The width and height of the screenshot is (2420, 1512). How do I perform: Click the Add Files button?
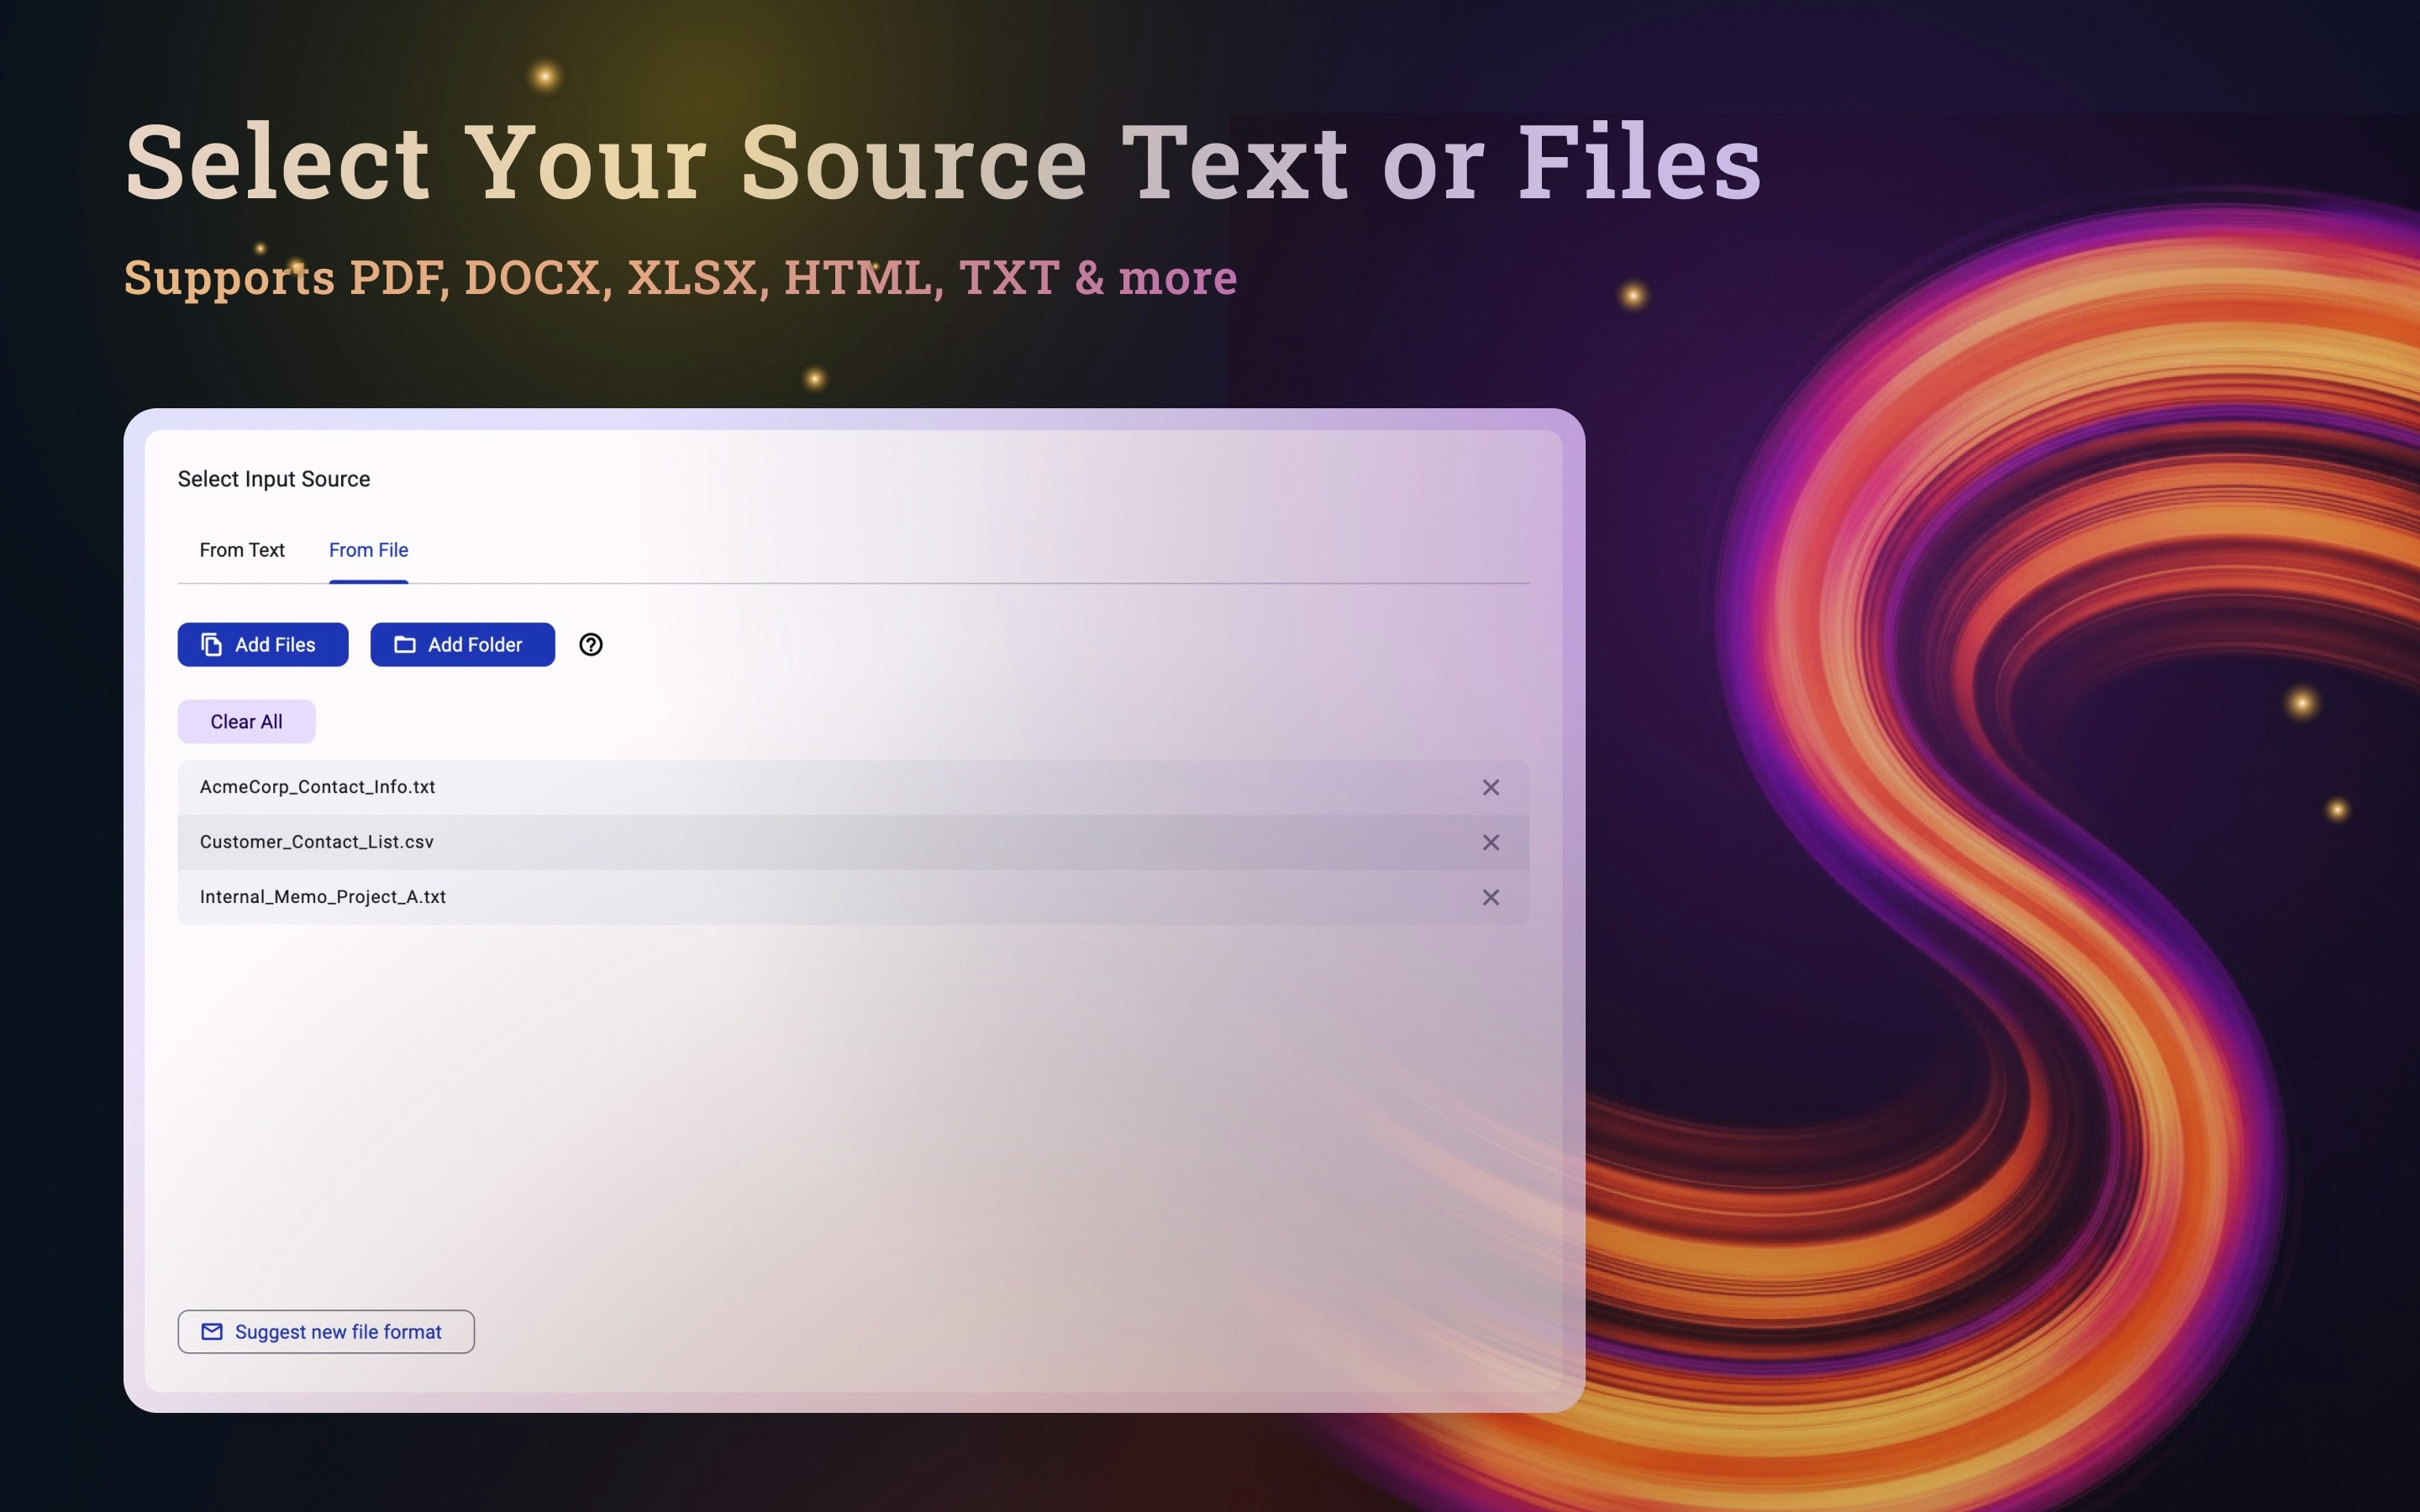(262, 644)
